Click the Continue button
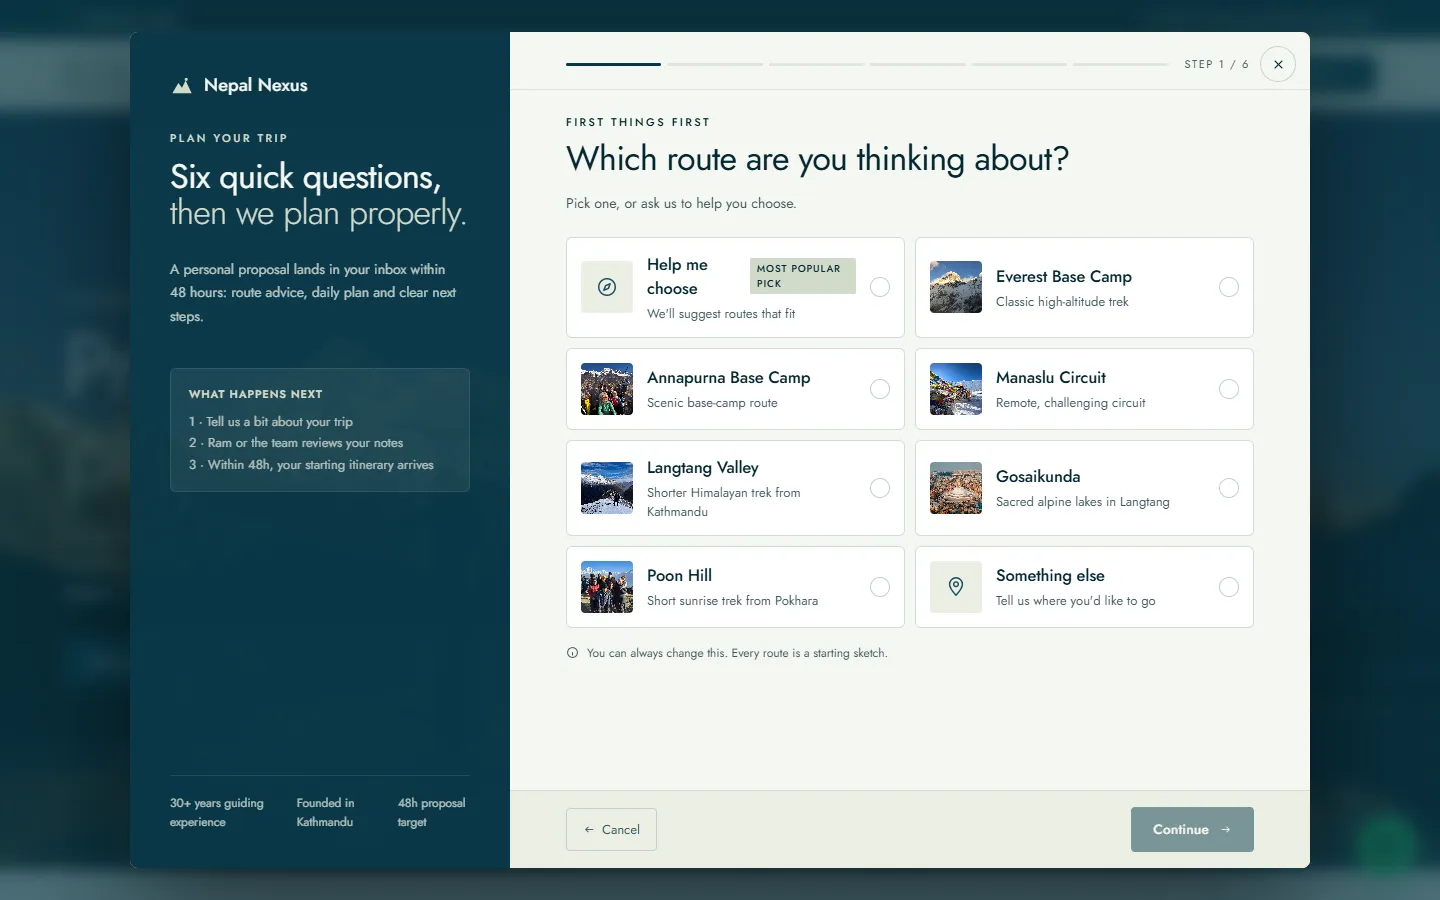The height and width of the screenshot is (900, 1440). [x=1192, y=829]
